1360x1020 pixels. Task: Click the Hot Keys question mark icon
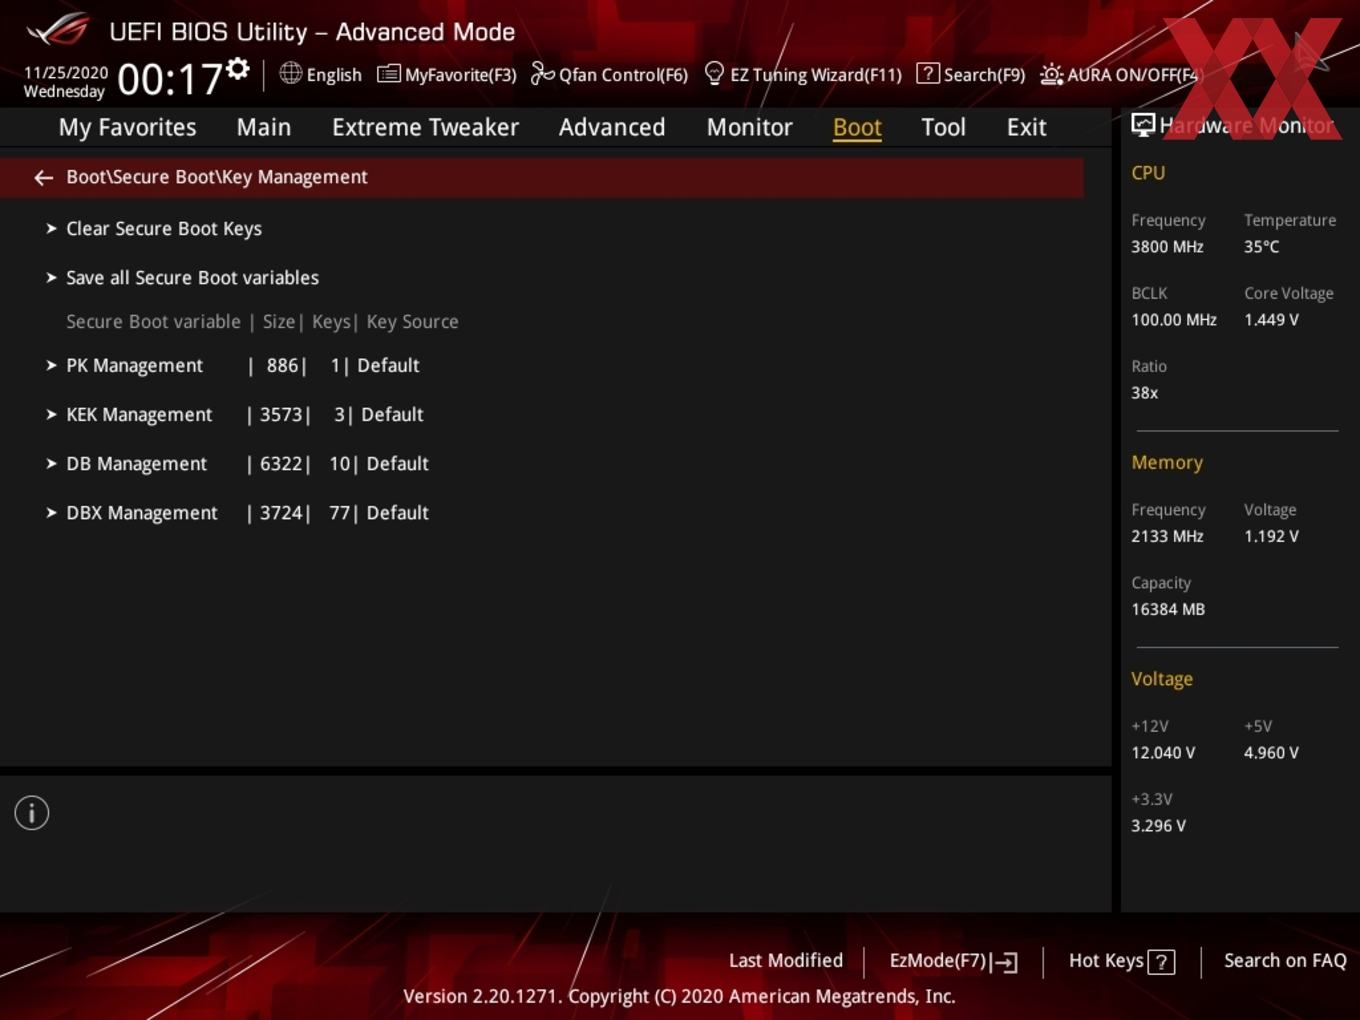pyautogui.click(x=1161, y=962)
